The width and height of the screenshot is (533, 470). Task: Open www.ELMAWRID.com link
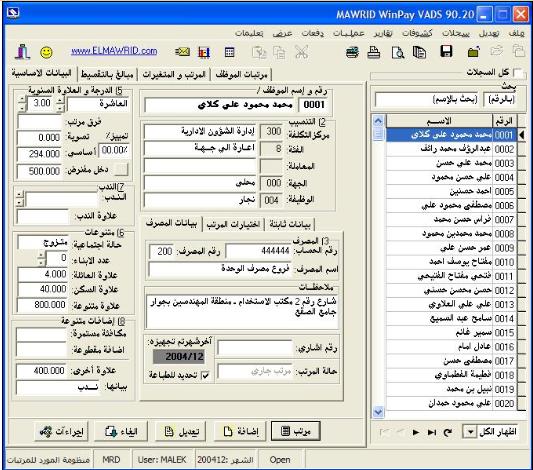point(114,51)
